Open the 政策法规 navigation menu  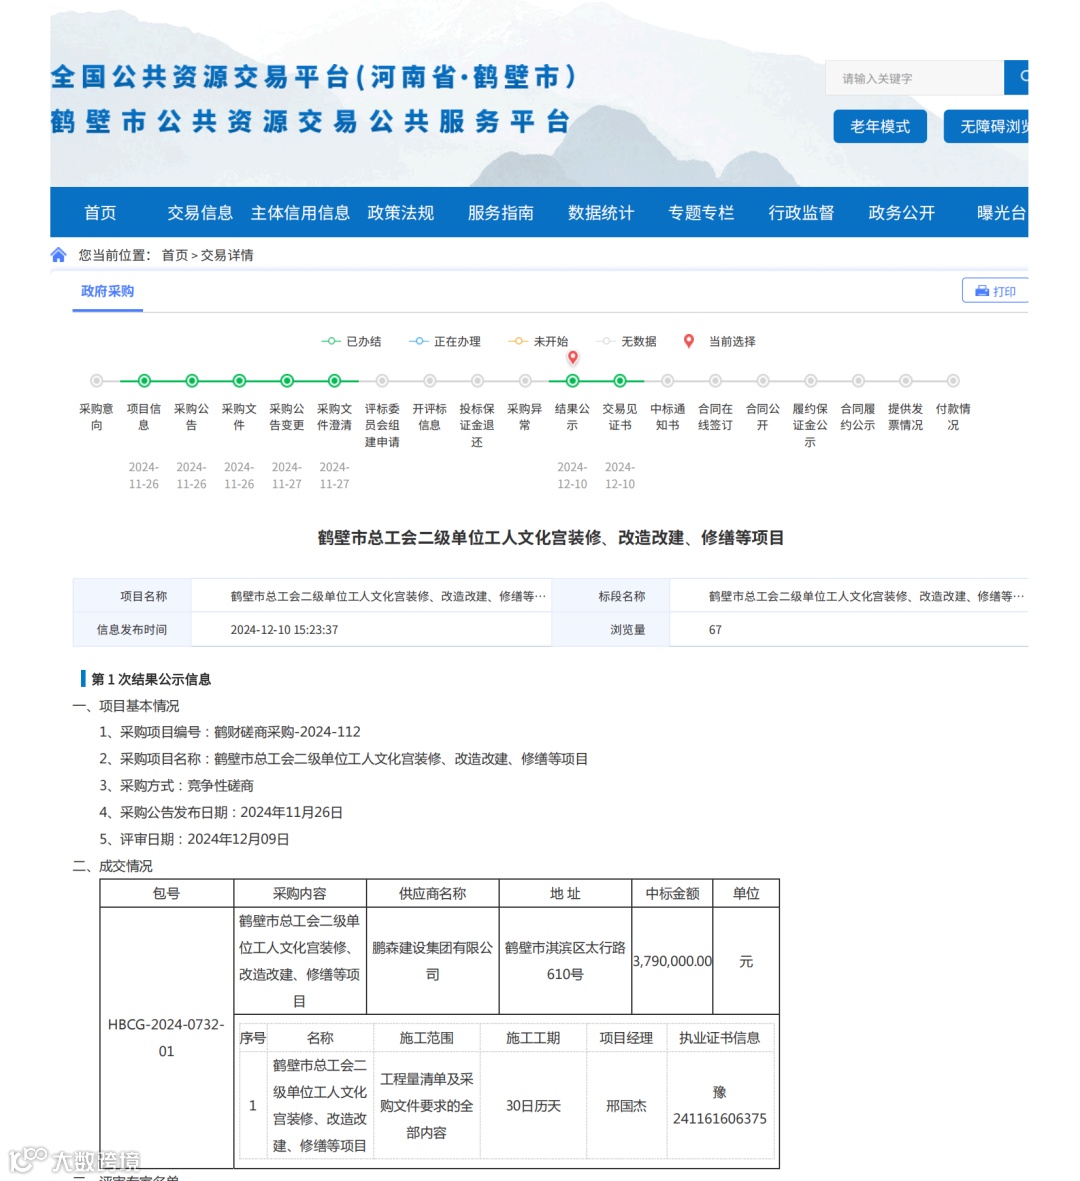(x=401, y=212)
